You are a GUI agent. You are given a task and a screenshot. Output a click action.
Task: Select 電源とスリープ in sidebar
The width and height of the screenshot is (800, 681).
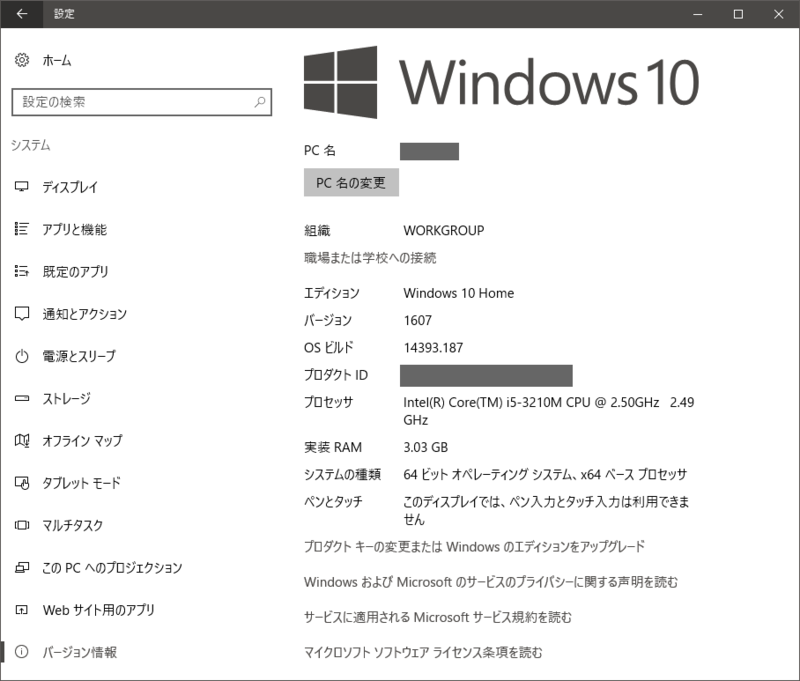(79, 356)
